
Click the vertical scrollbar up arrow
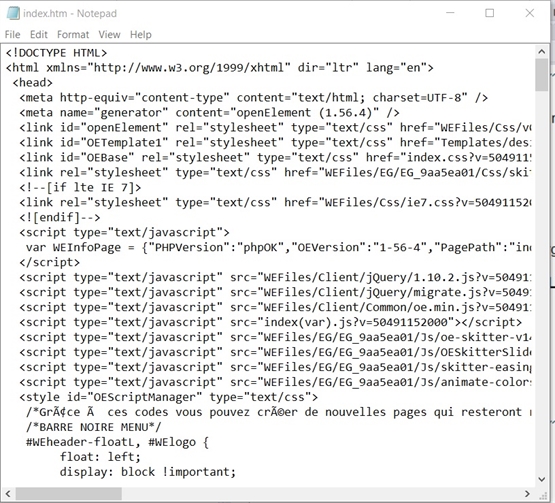pyautogui.click(x=542, y=52)
